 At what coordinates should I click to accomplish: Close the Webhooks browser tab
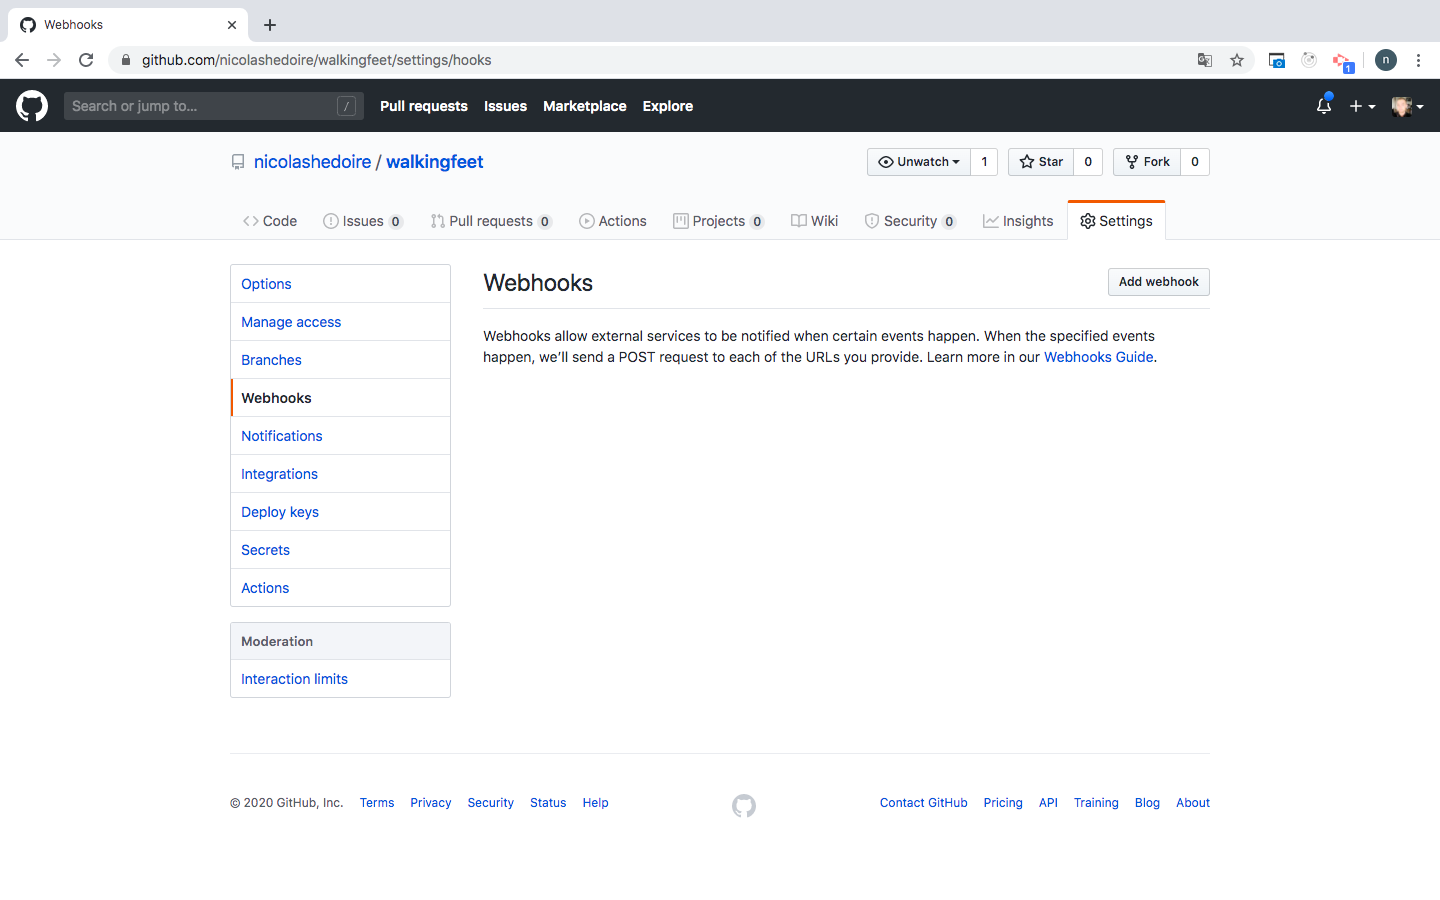[232, 25]
